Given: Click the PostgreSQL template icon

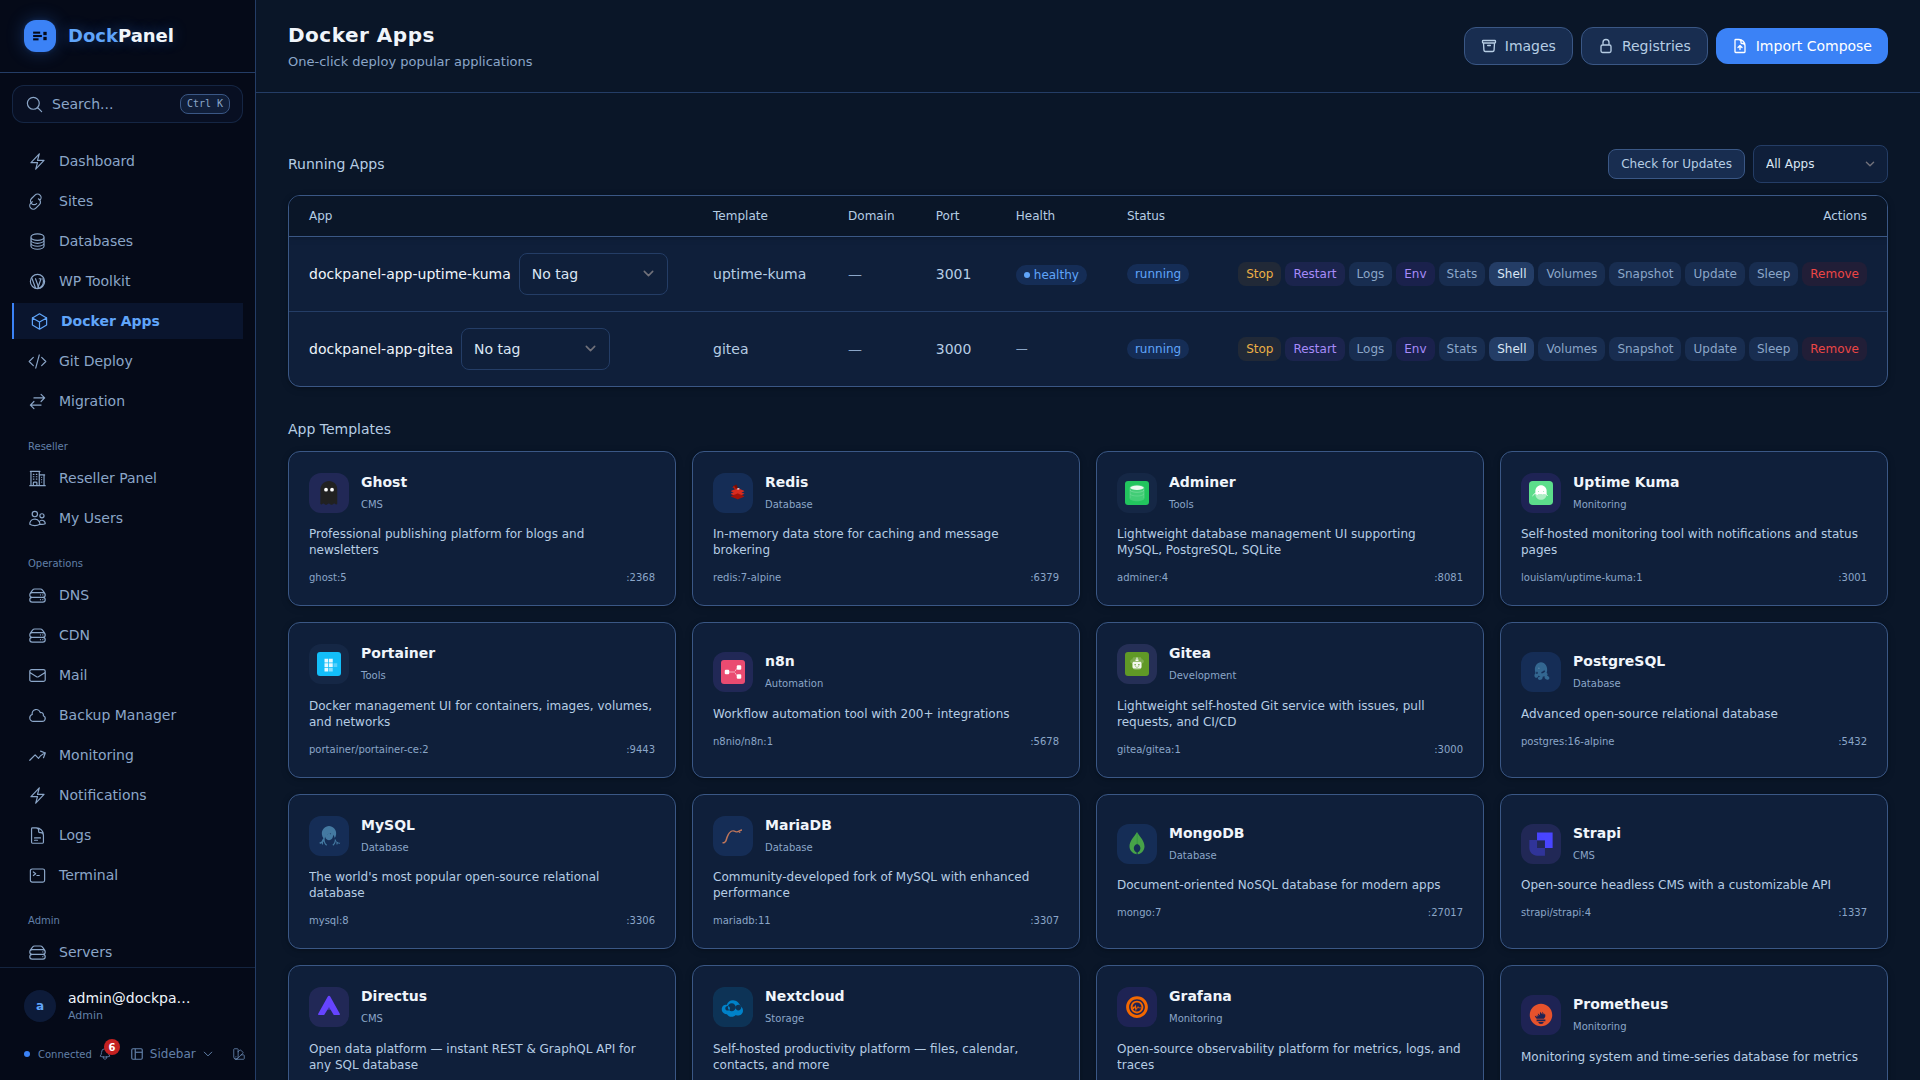Looking at the screenshot, I should click(1541, 672).
